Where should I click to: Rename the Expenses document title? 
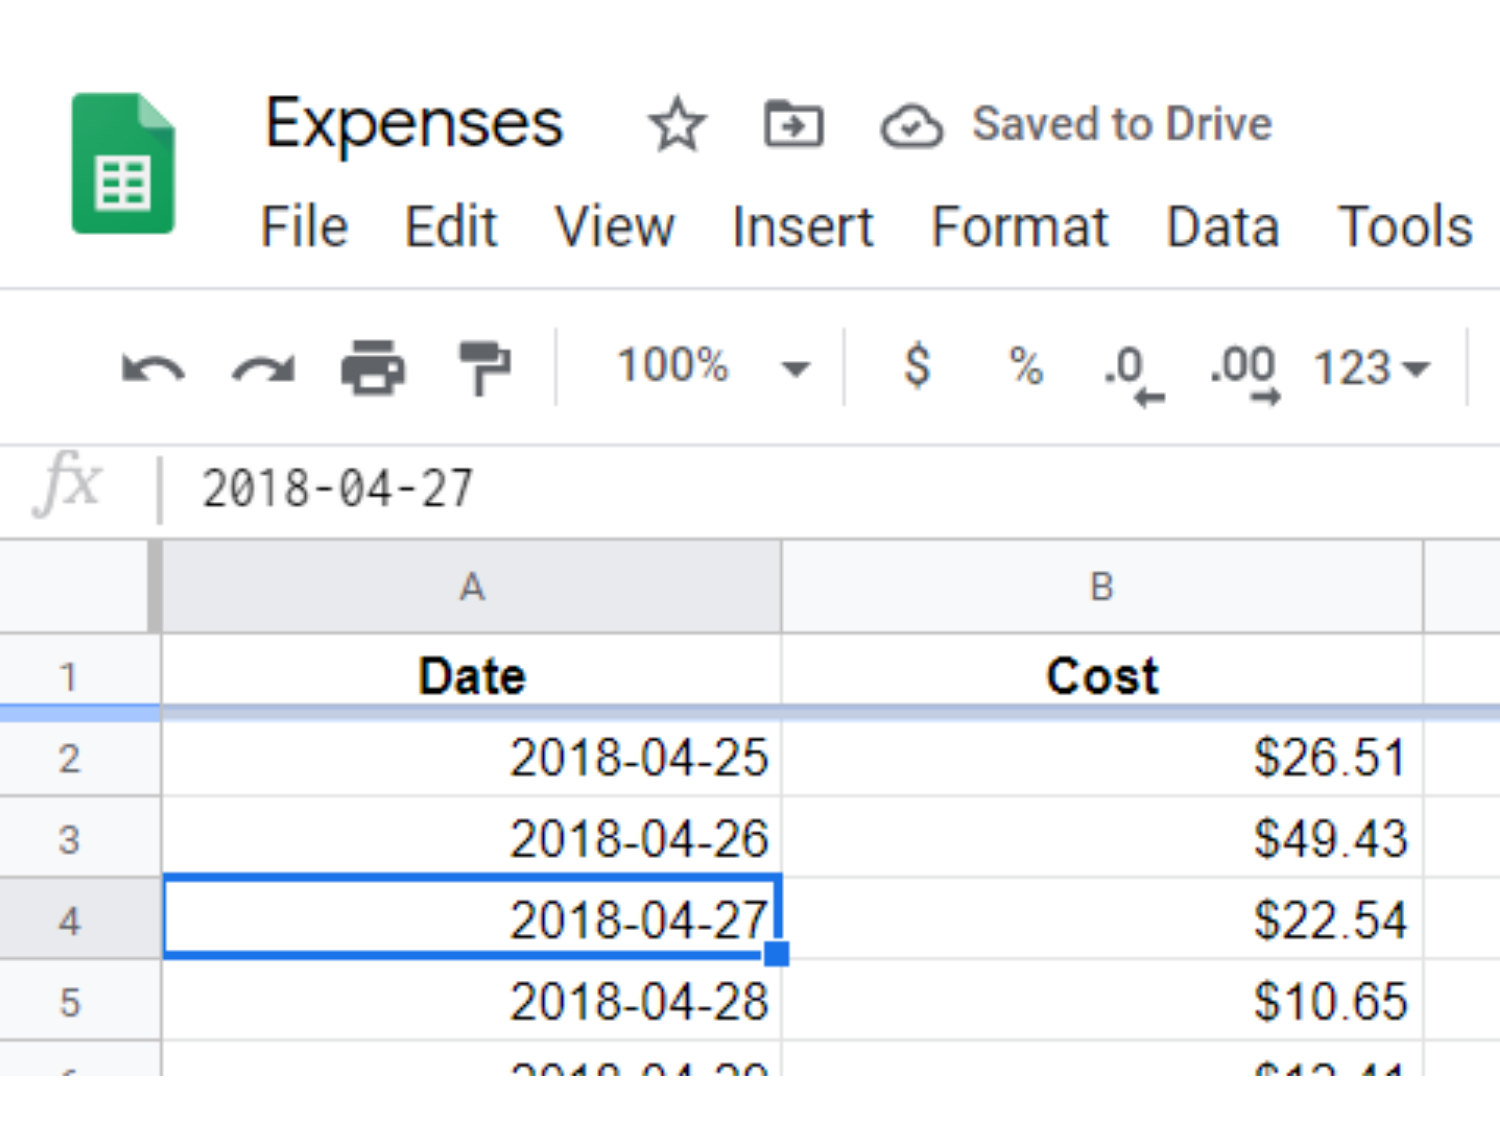[x=414, y=125]
